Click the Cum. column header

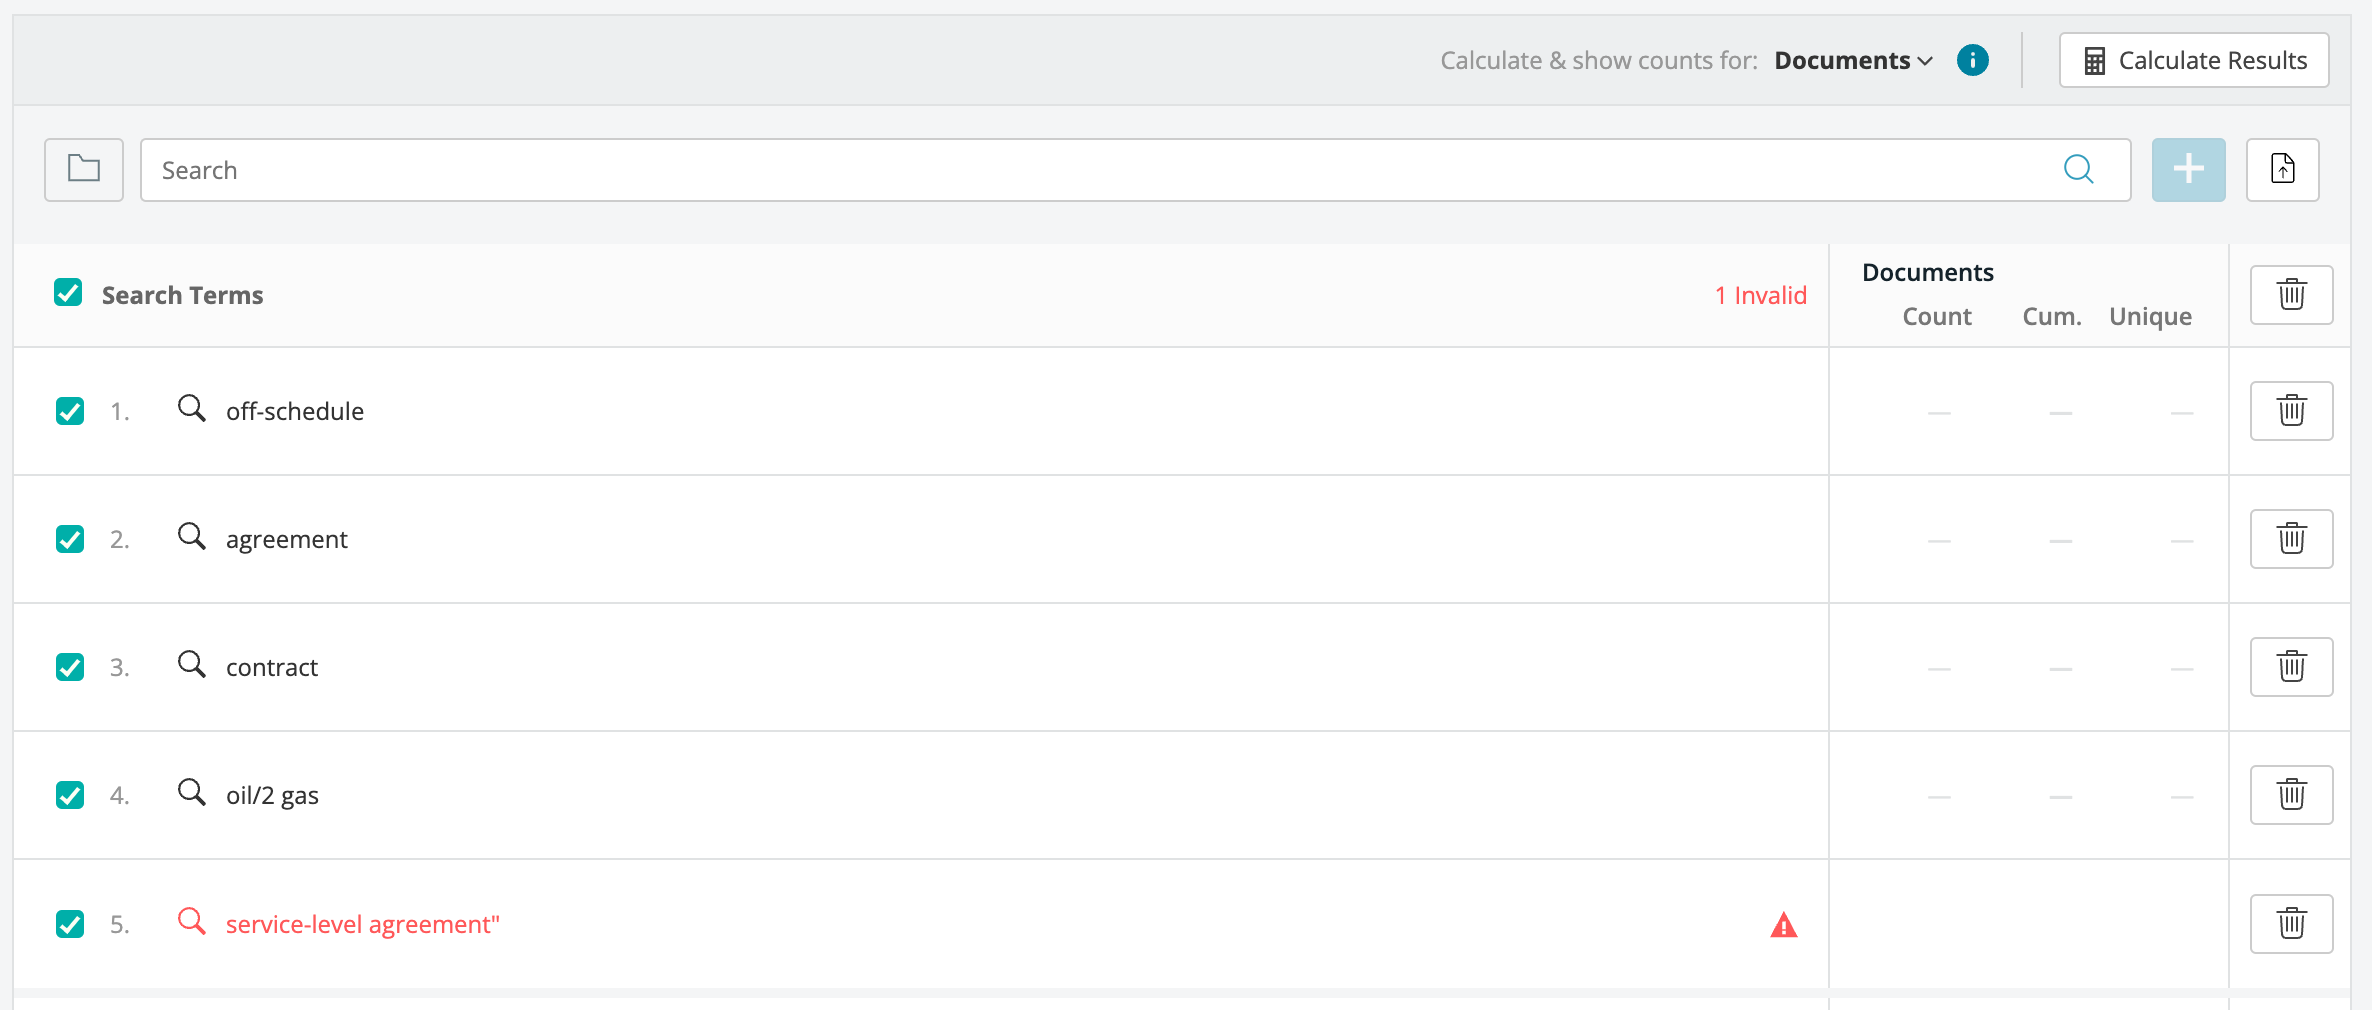(x=2052, y=316)
